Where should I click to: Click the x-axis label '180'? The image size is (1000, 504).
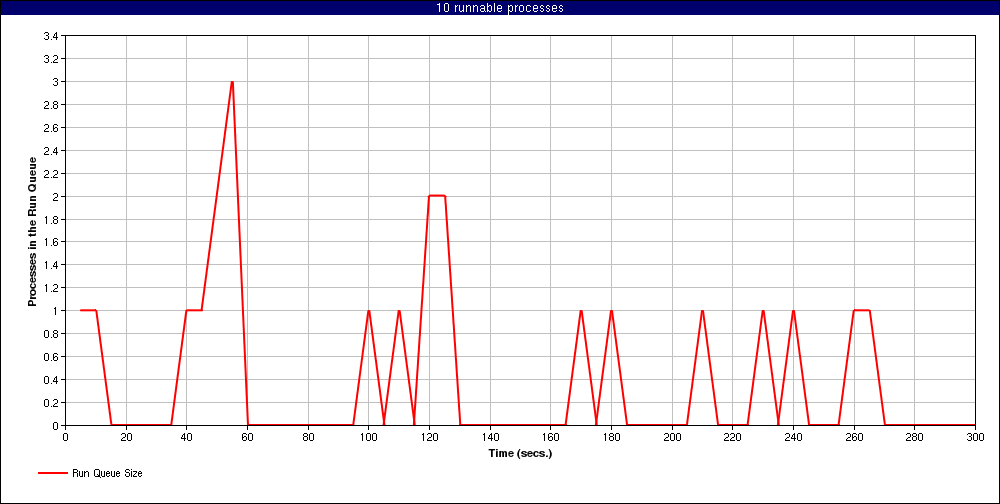(611, 437)
